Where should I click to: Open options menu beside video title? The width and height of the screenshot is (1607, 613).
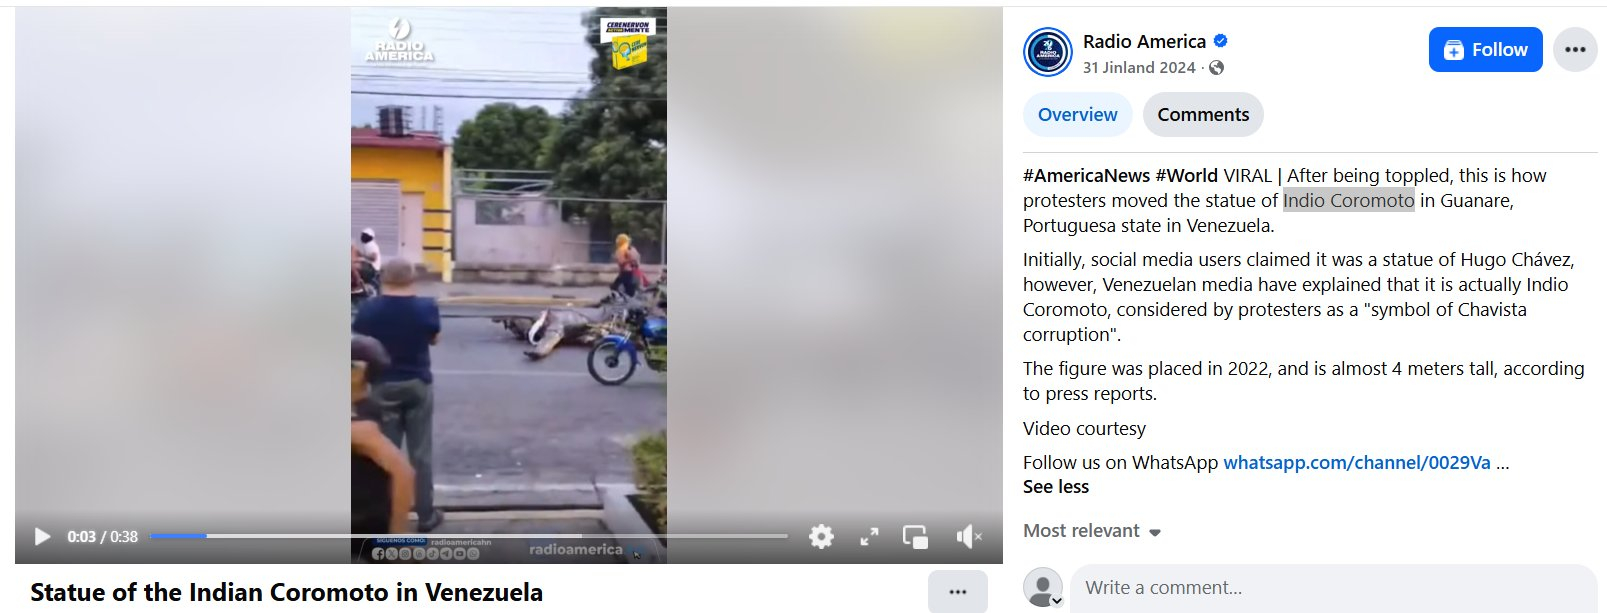tap(957, 591)
